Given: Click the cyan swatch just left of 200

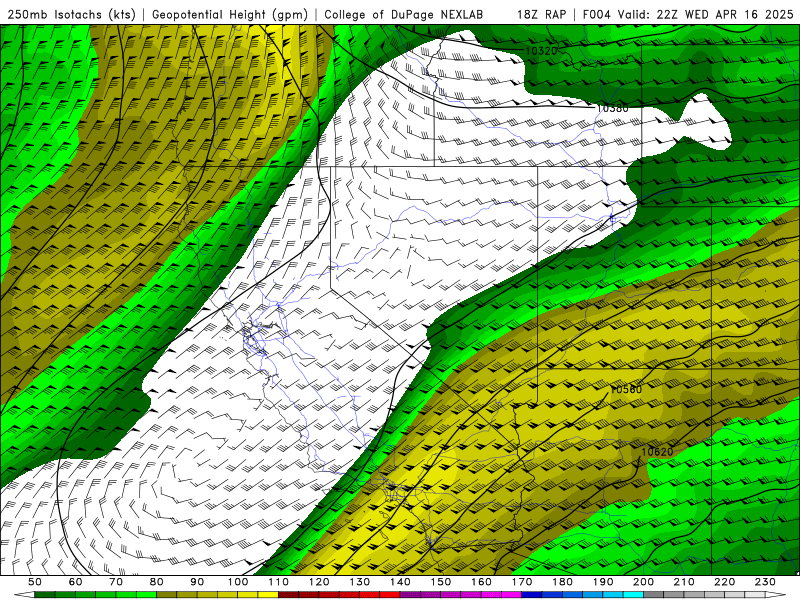Looking at the screenshot, I should (634, 595).
